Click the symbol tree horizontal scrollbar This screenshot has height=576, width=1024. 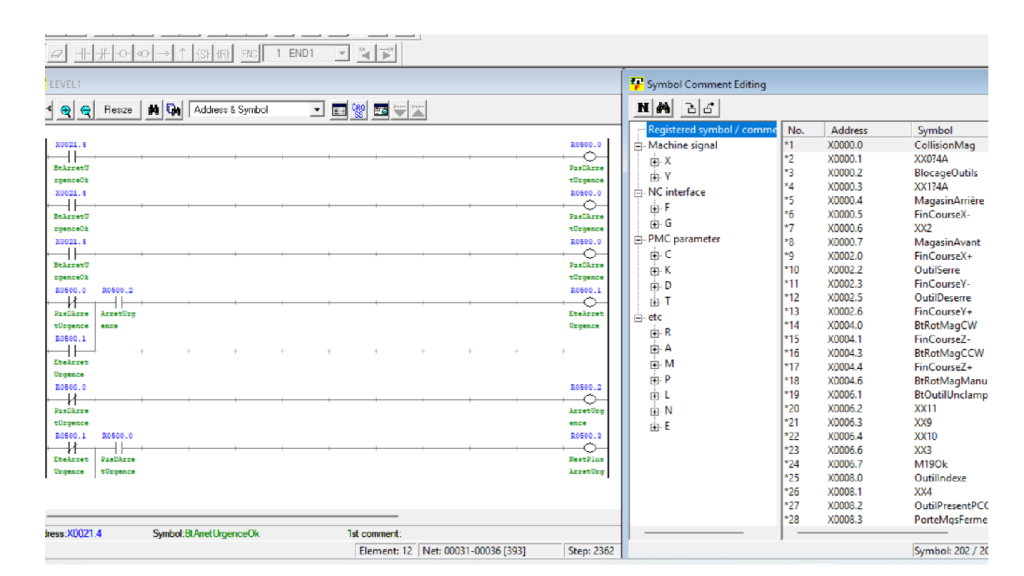[x=694, y=533]
